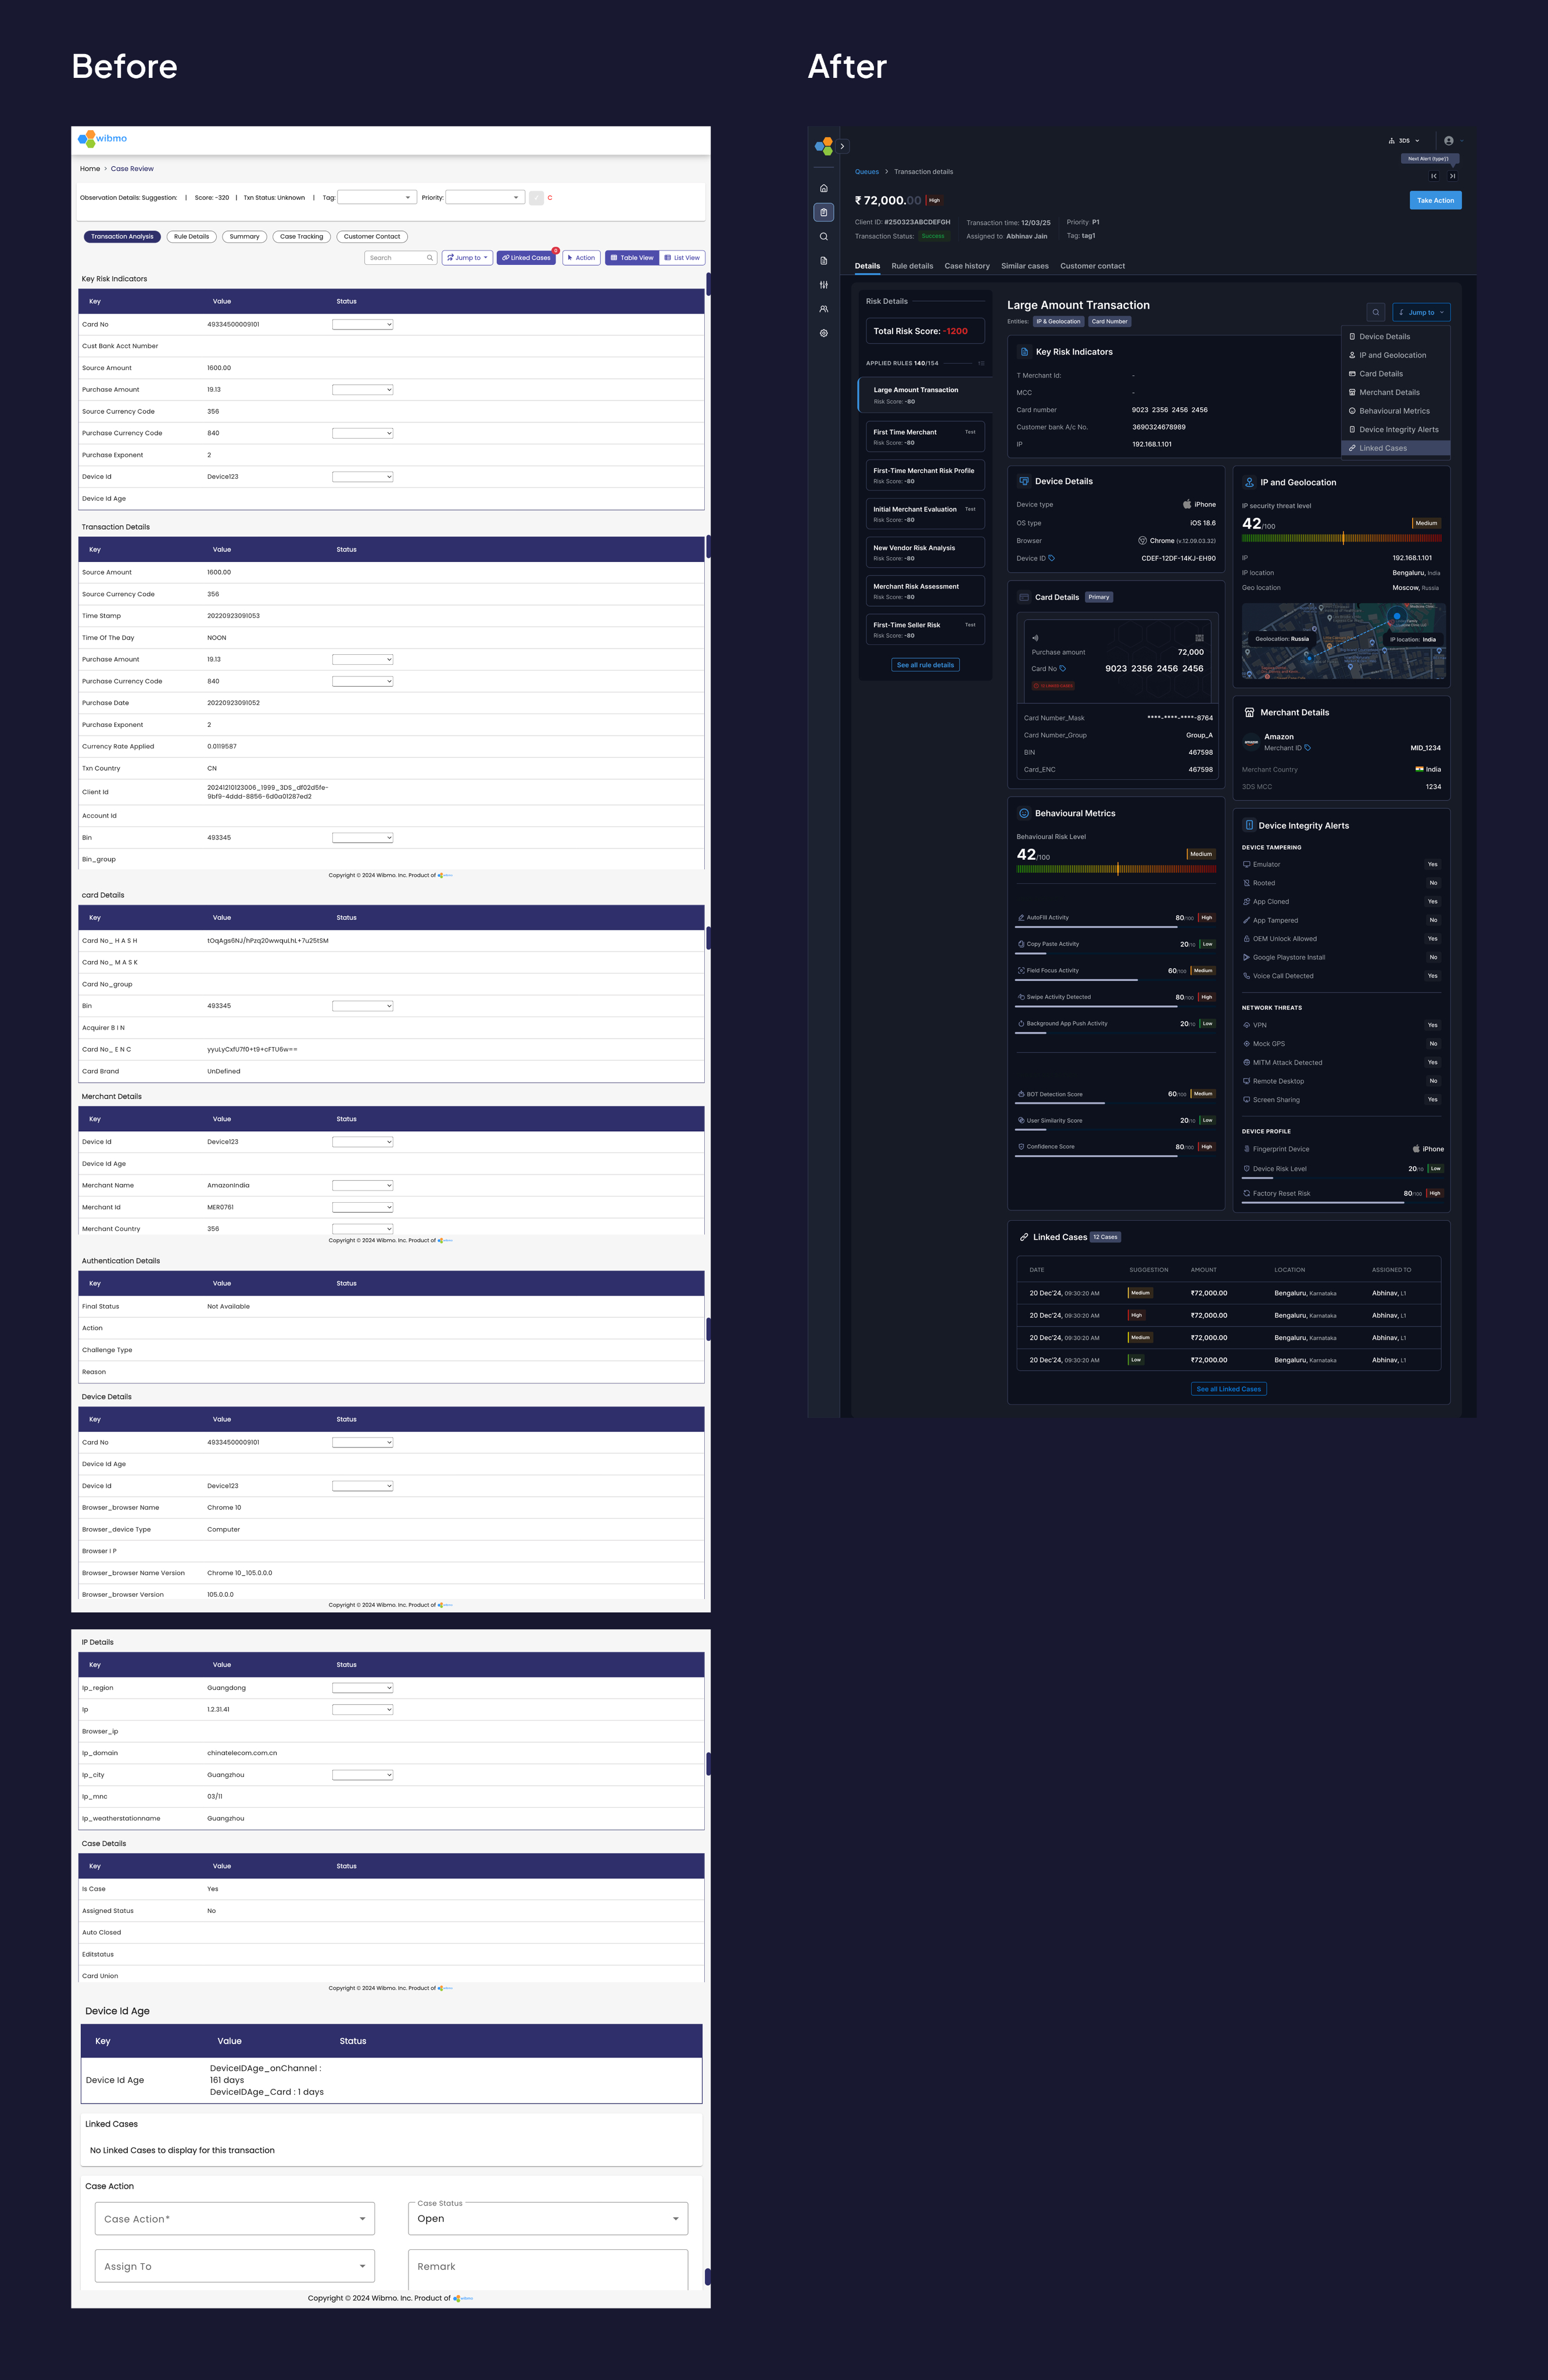Open the users icon in dark sidebar

coord(823,309)
